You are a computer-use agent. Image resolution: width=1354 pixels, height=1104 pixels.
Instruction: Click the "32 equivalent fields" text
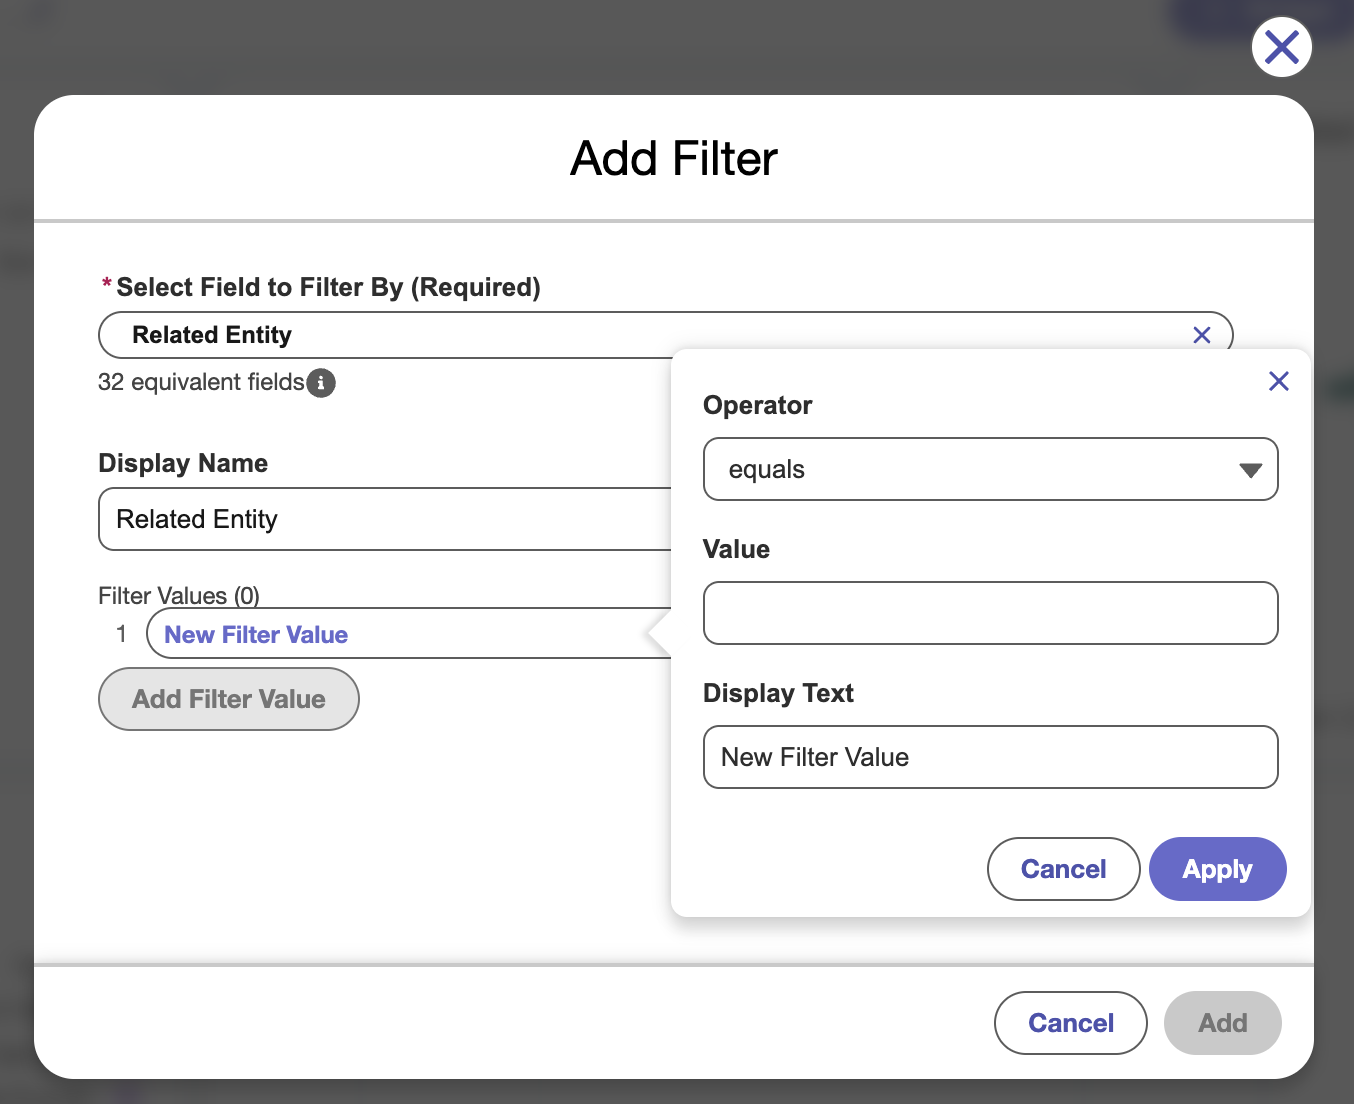[201, 382]
